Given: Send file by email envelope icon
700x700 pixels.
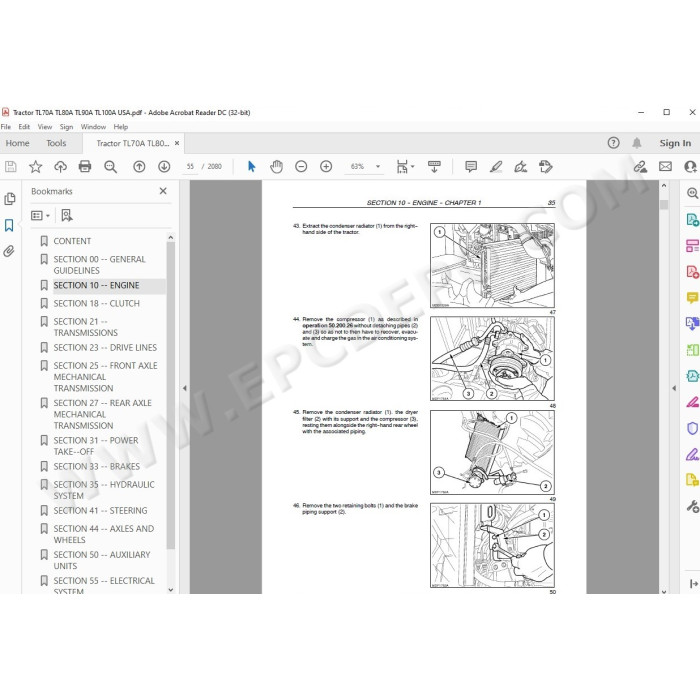Looking at the screenshot, I should [x=665, y=167].
